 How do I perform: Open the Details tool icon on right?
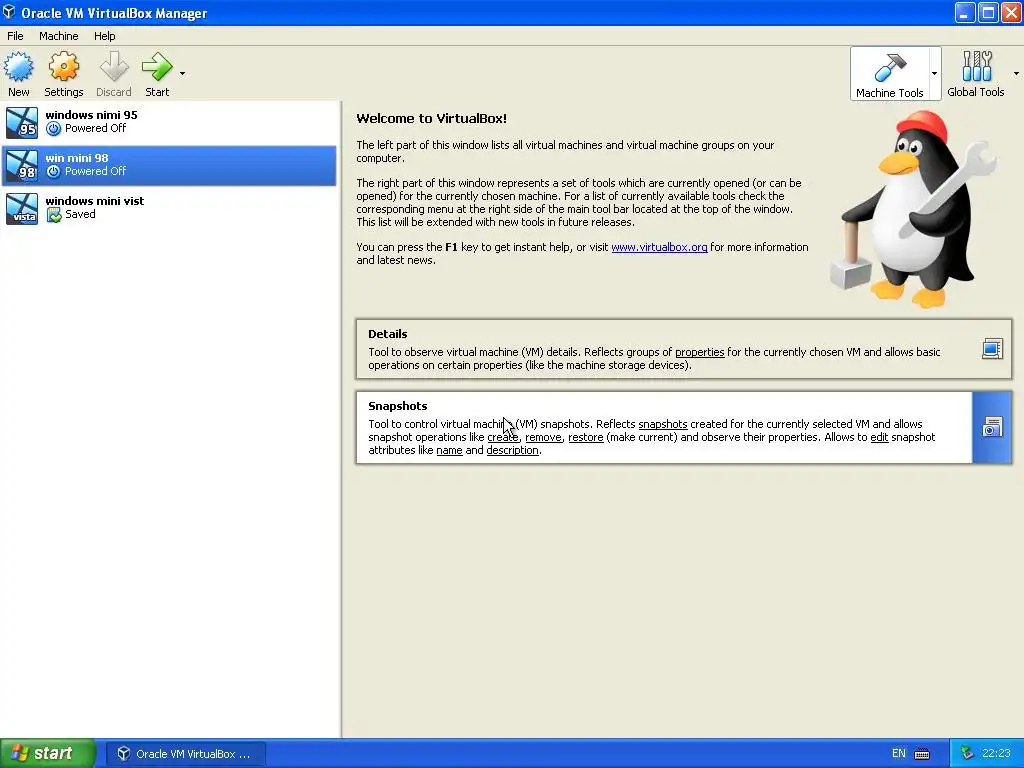tap(992, 349)
